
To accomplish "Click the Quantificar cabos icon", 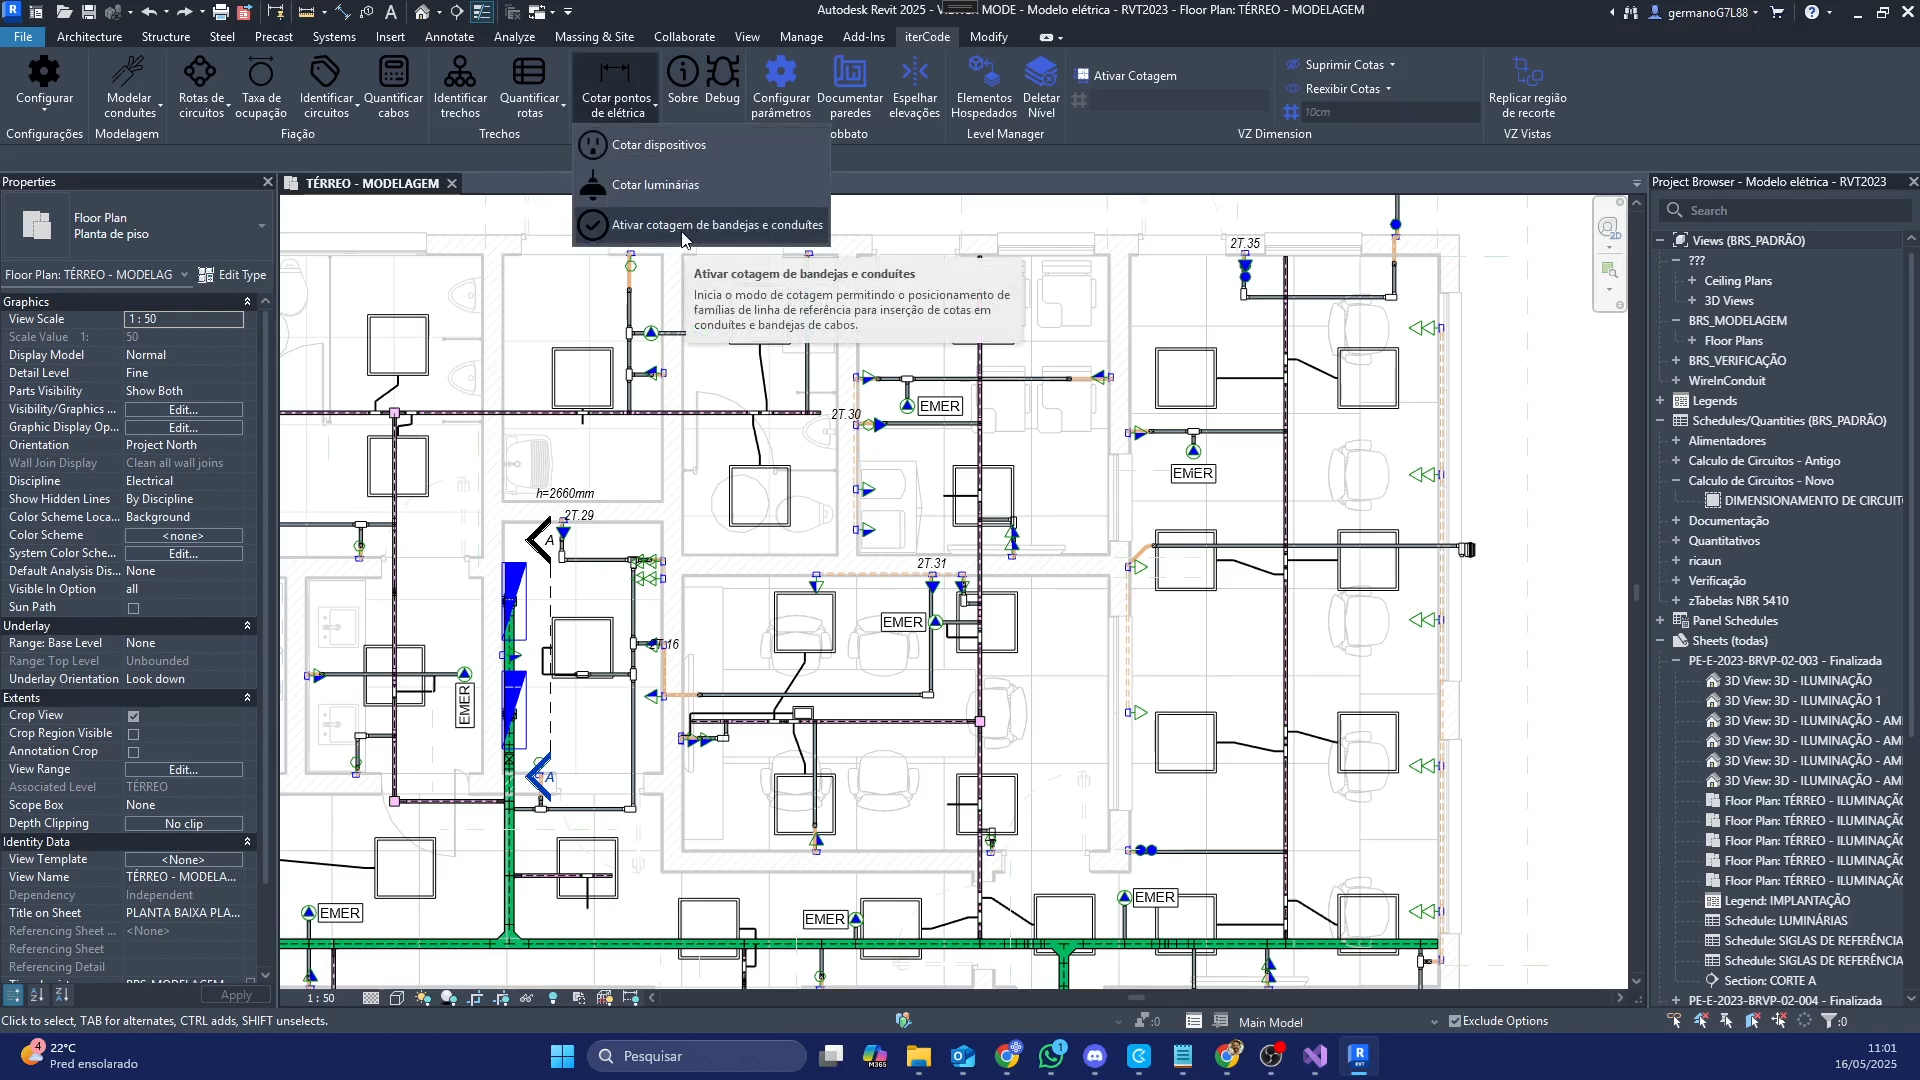I will [x=393, y=73].
